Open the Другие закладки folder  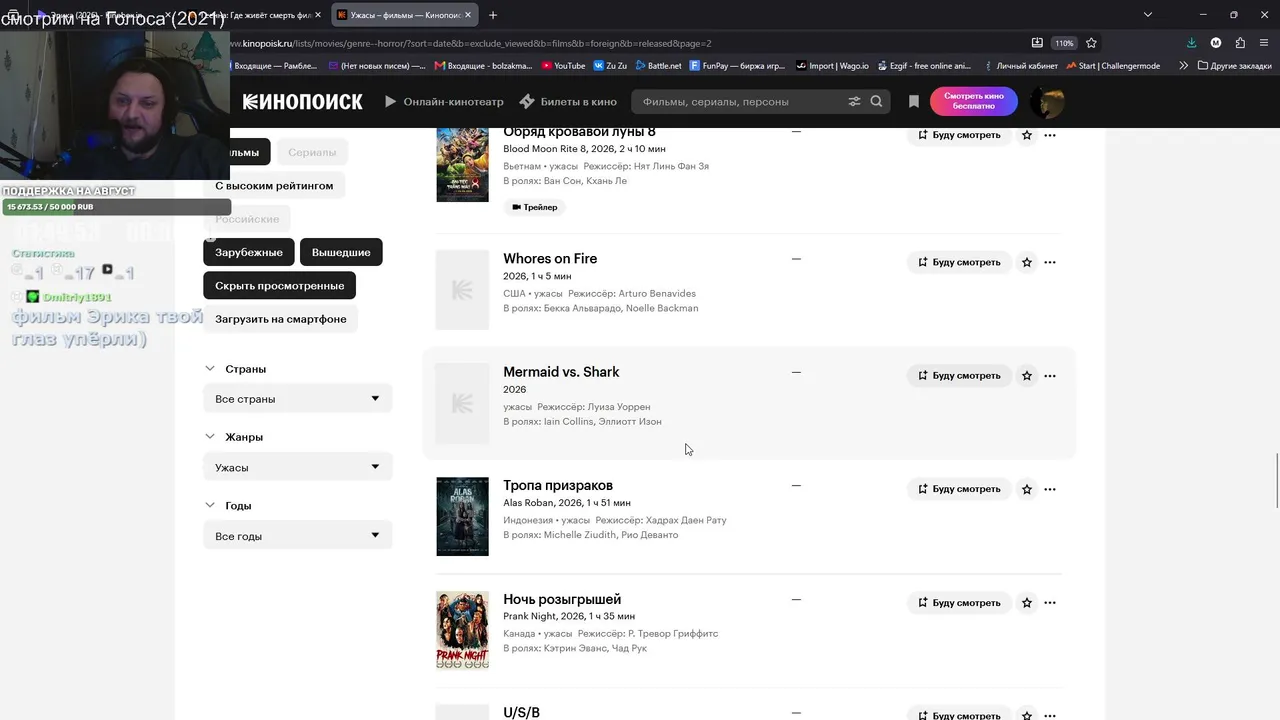click(1234, 66)
